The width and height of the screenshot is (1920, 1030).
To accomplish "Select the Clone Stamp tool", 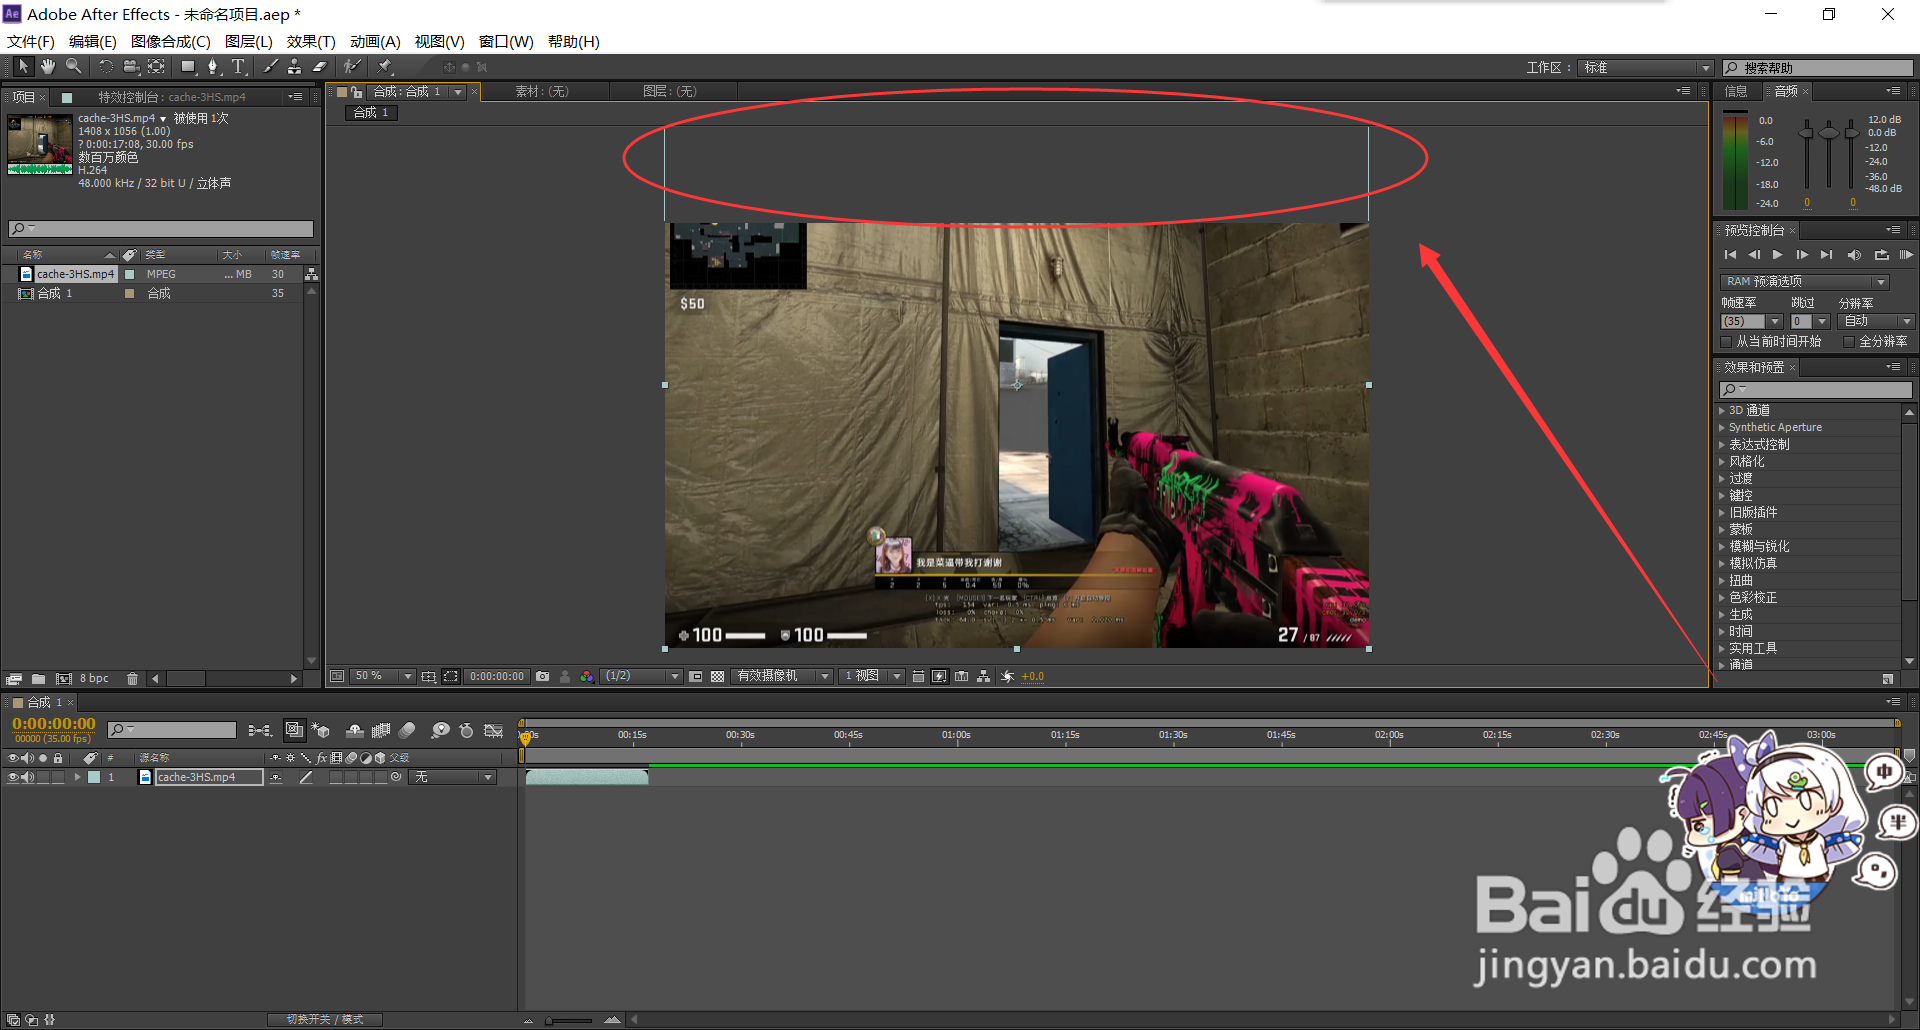I will pos(294,66).
